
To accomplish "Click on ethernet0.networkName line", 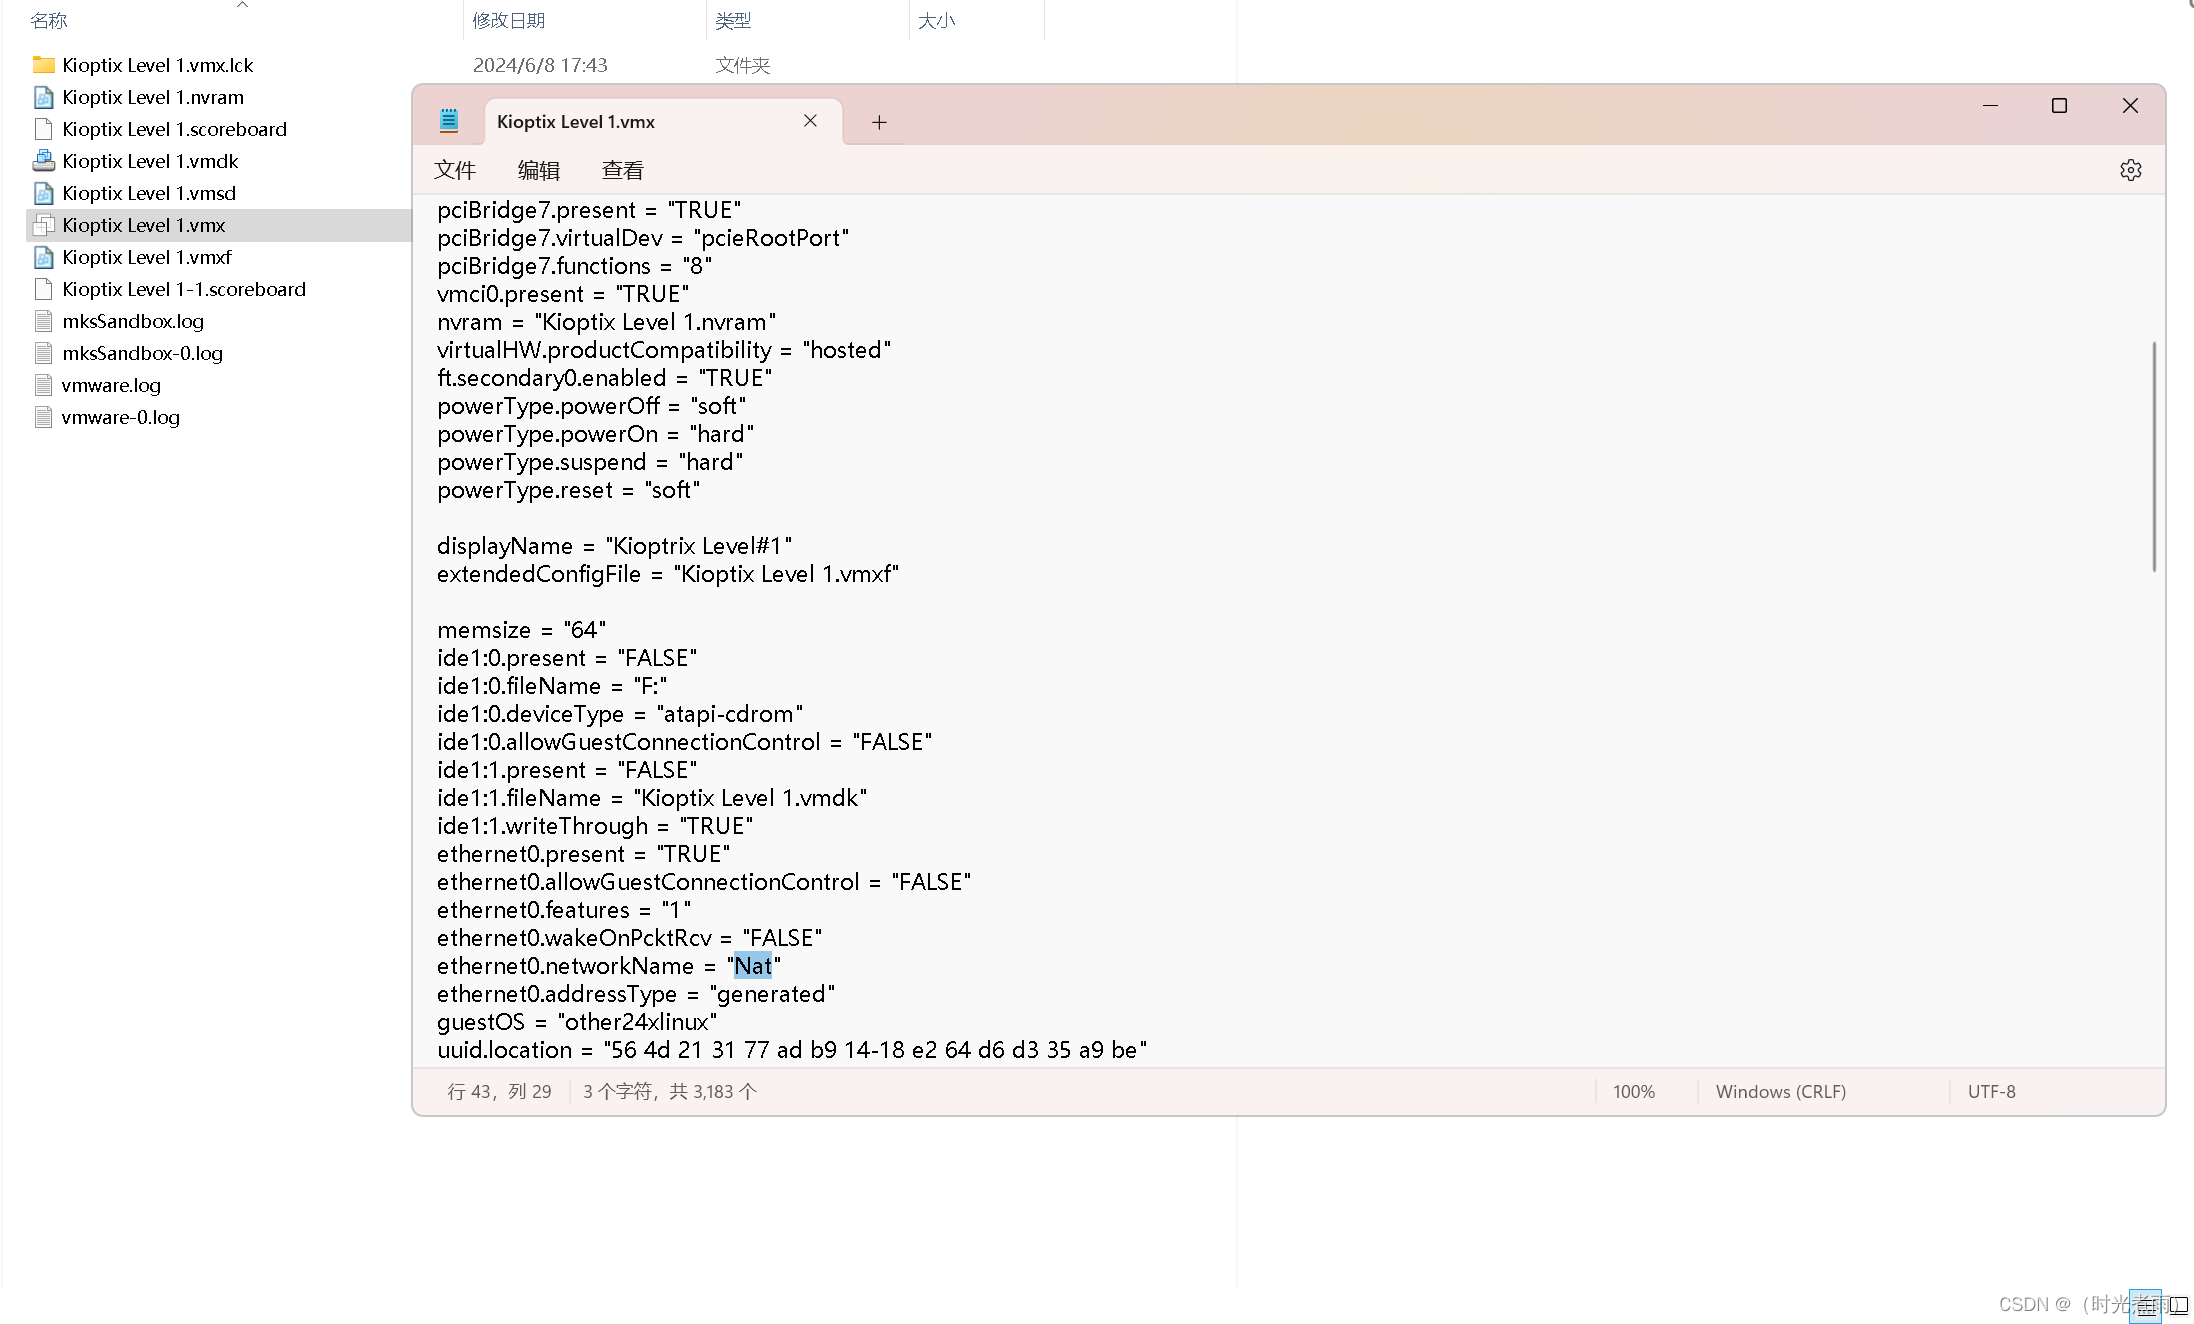I will (x=610, y=965).
